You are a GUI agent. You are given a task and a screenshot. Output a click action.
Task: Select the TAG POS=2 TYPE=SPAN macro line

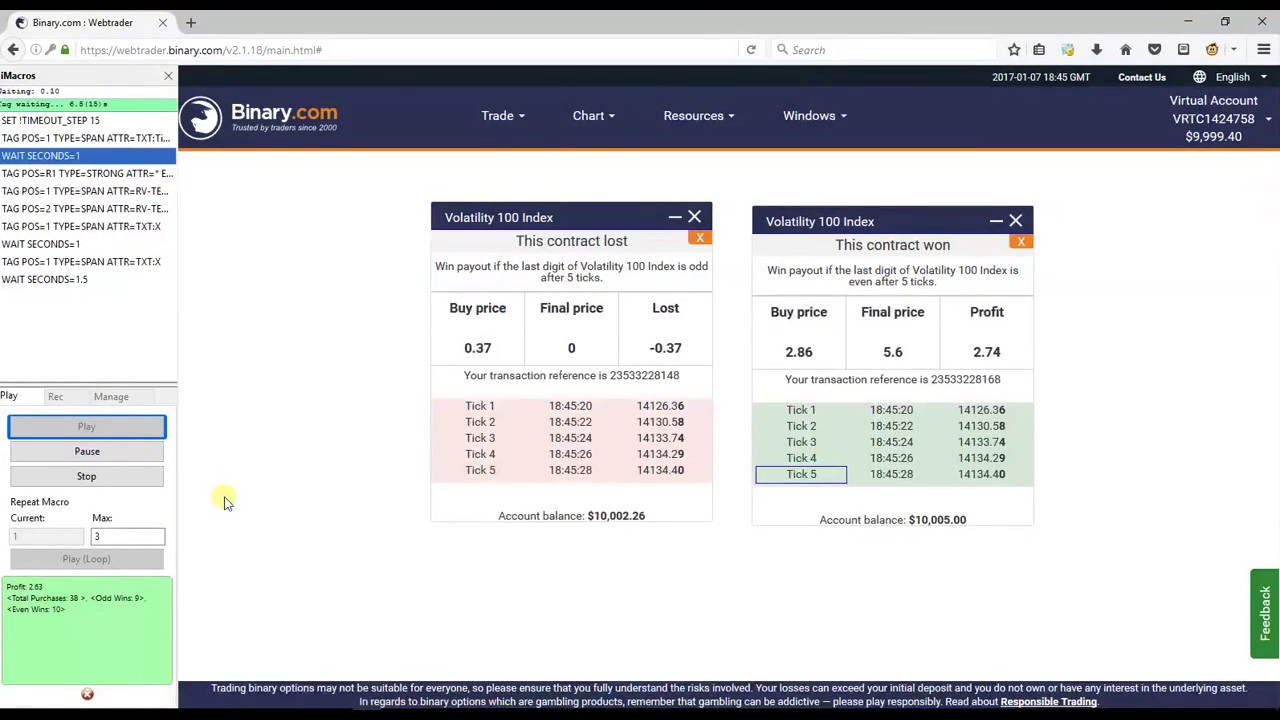tap(88, 209)
